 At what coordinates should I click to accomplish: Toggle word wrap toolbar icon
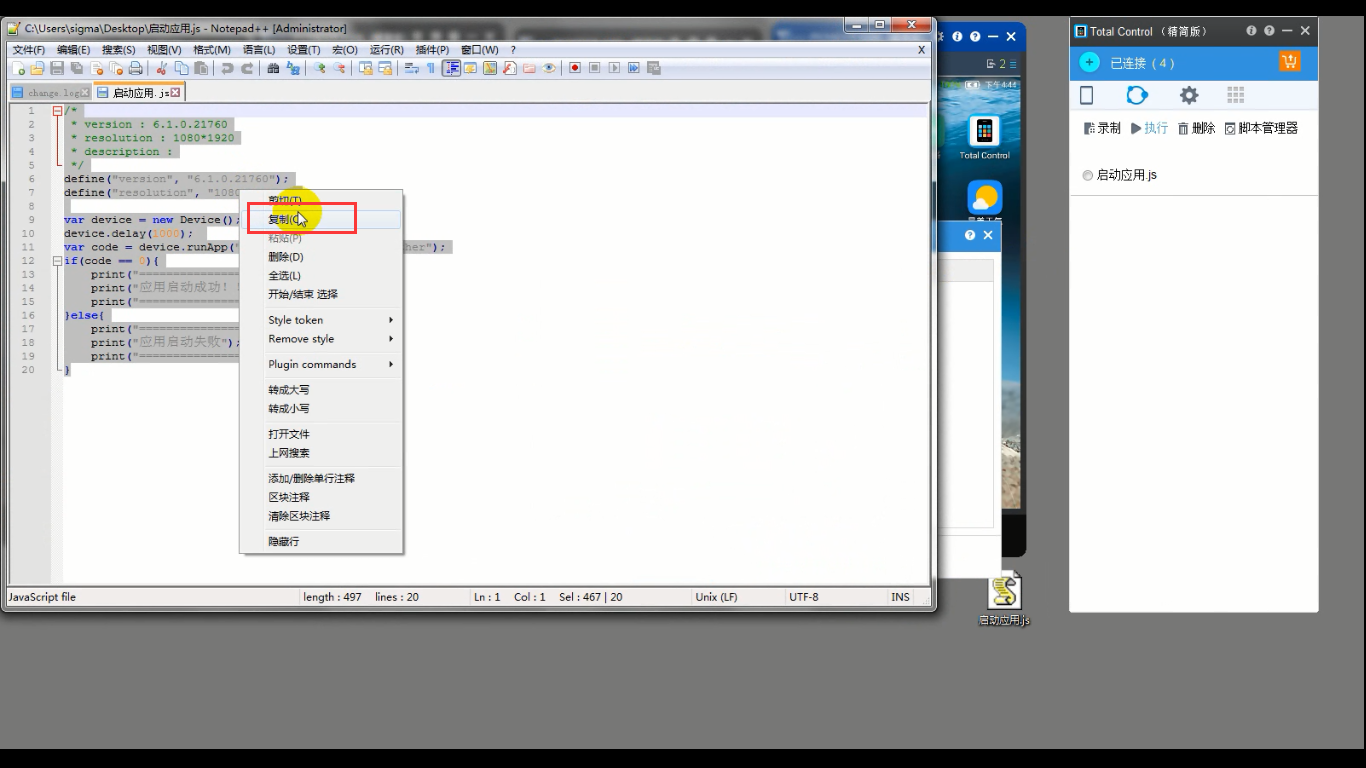412,68
